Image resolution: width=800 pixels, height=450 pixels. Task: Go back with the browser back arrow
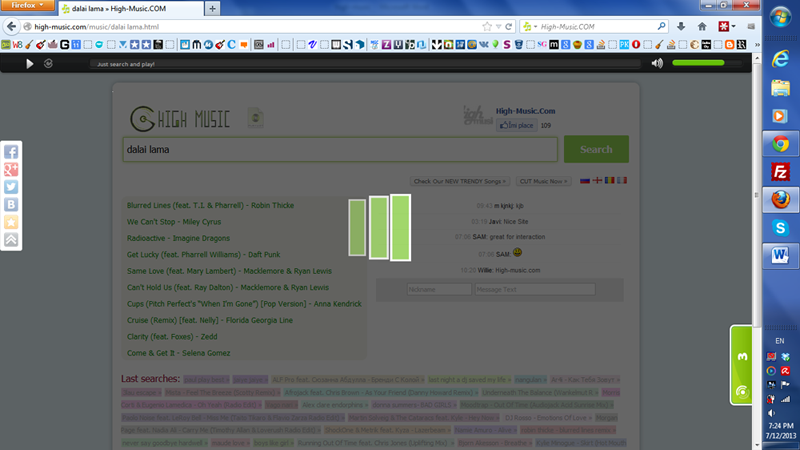point(11,27)
